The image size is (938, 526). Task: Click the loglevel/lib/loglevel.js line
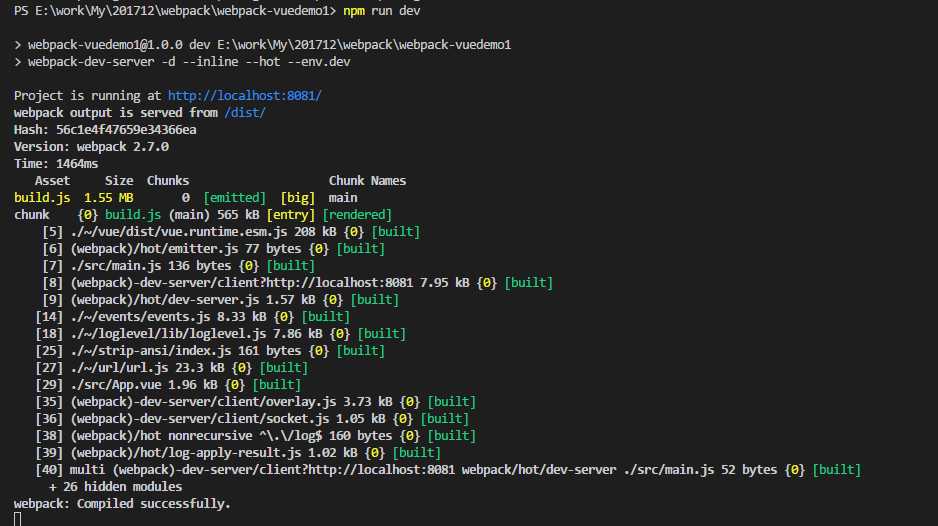(x=220, y=333)
